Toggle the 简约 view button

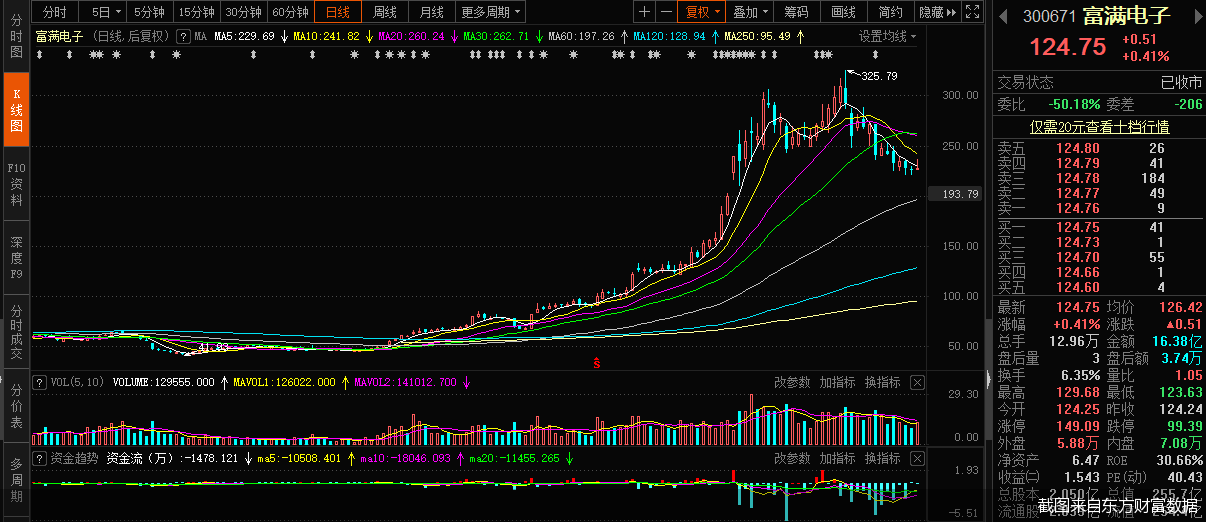tap(890, 12)
